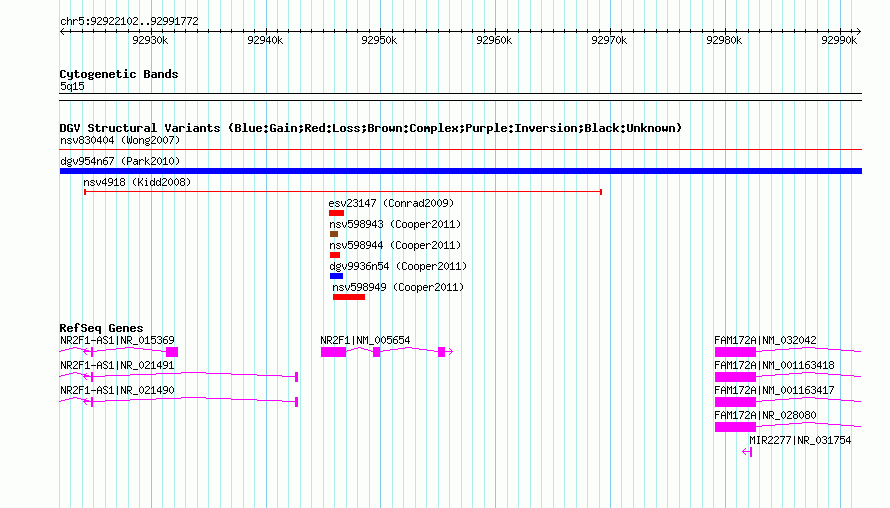Click the 92970k ruler tick label

(x=609, y=40)
